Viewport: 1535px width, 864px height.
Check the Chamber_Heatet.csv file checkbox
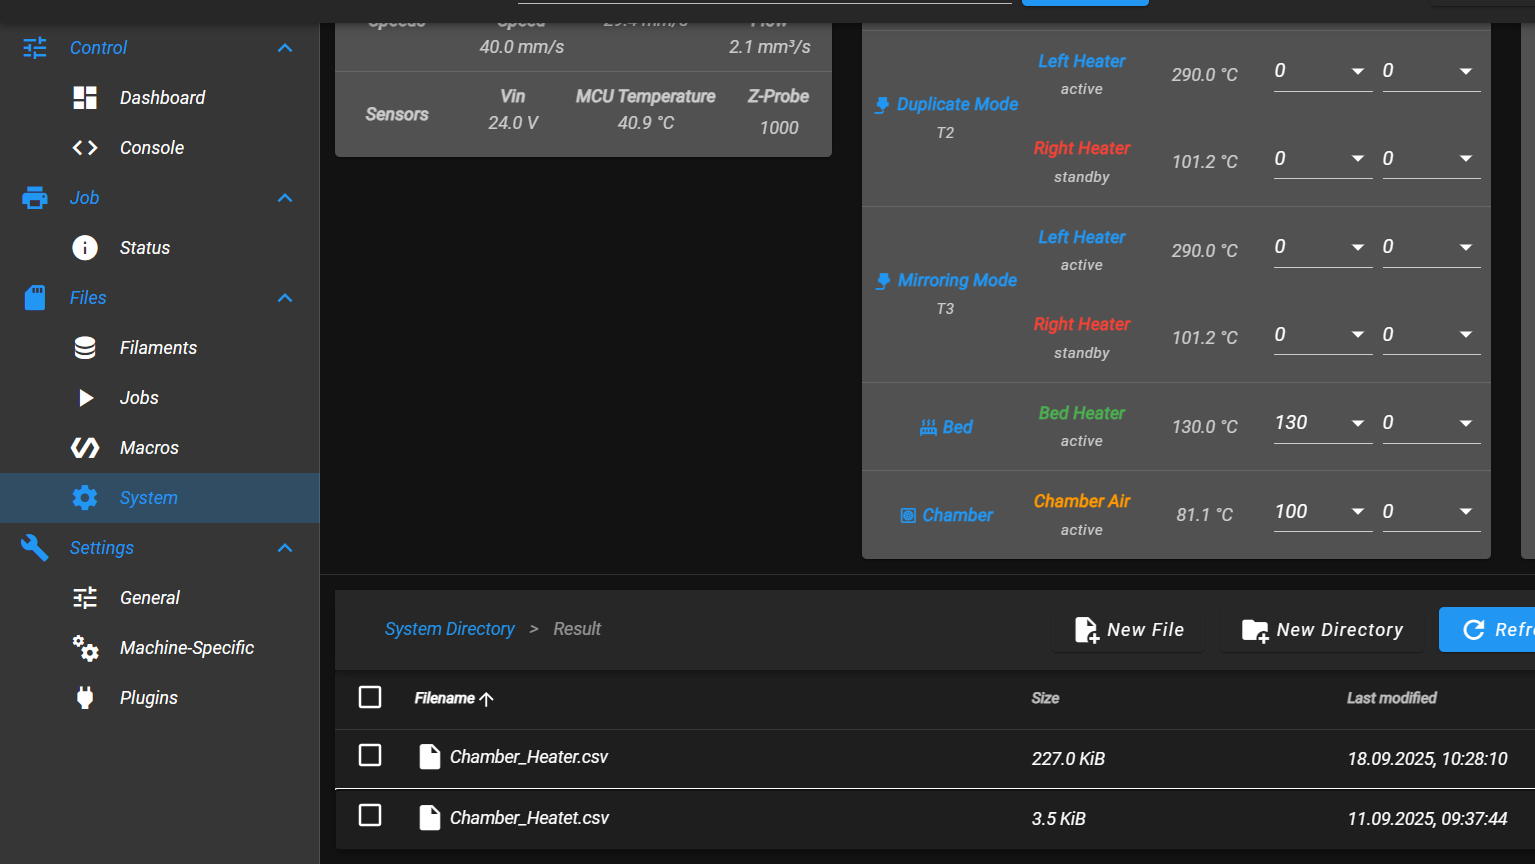click(370, 815)
